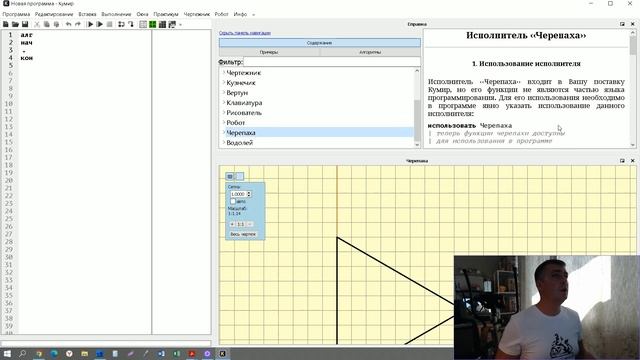Screen dimensions: 640x360
Task: Click the help article vertical scrollbar
Action: pyautogui.click(x=633, y=89)
